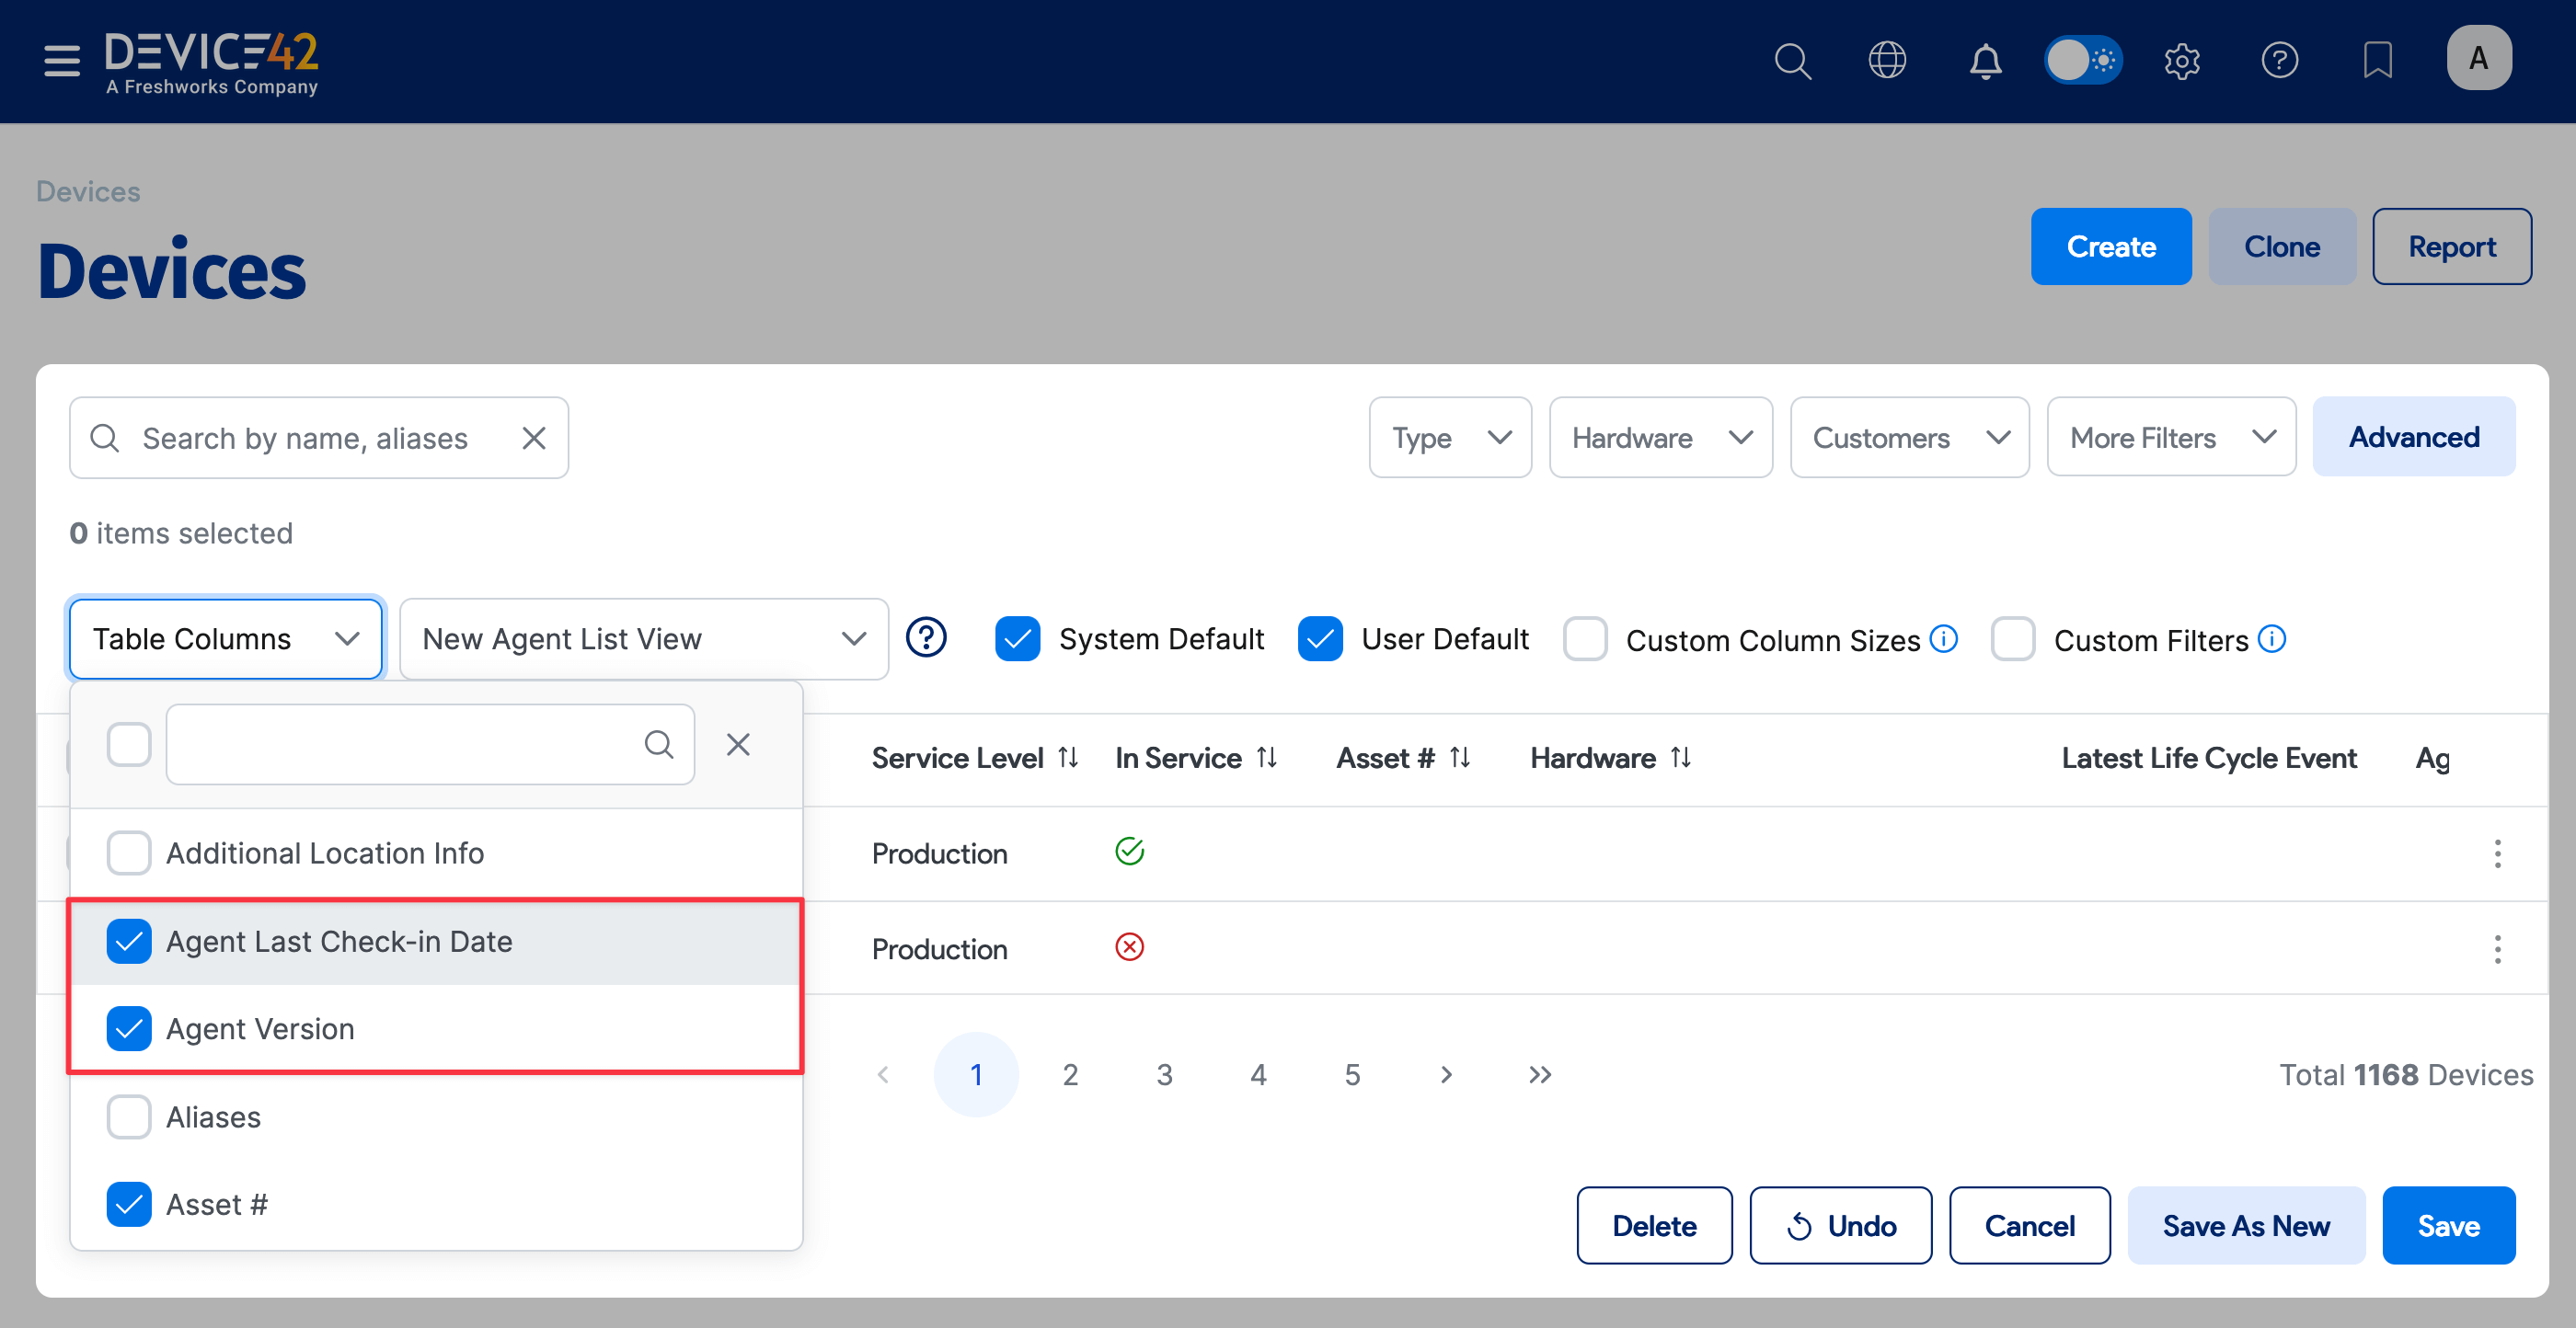Screen dimensions: 2576x1328
Task: Go to page 3 of devices
Action: click(x=1164, y=1074)
